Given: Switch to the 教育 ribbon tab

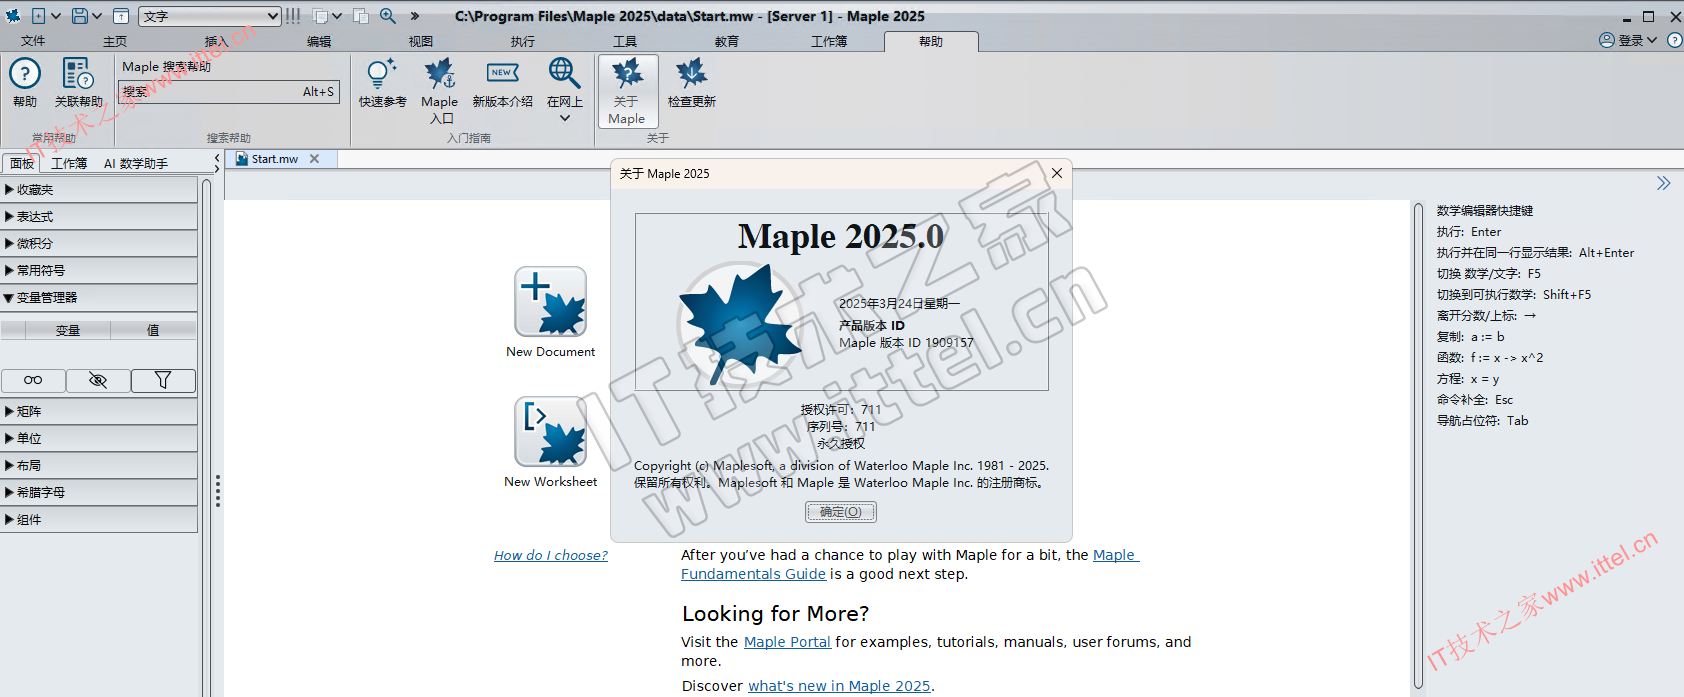Looking at the screenshot, I should tap(727, 41).
